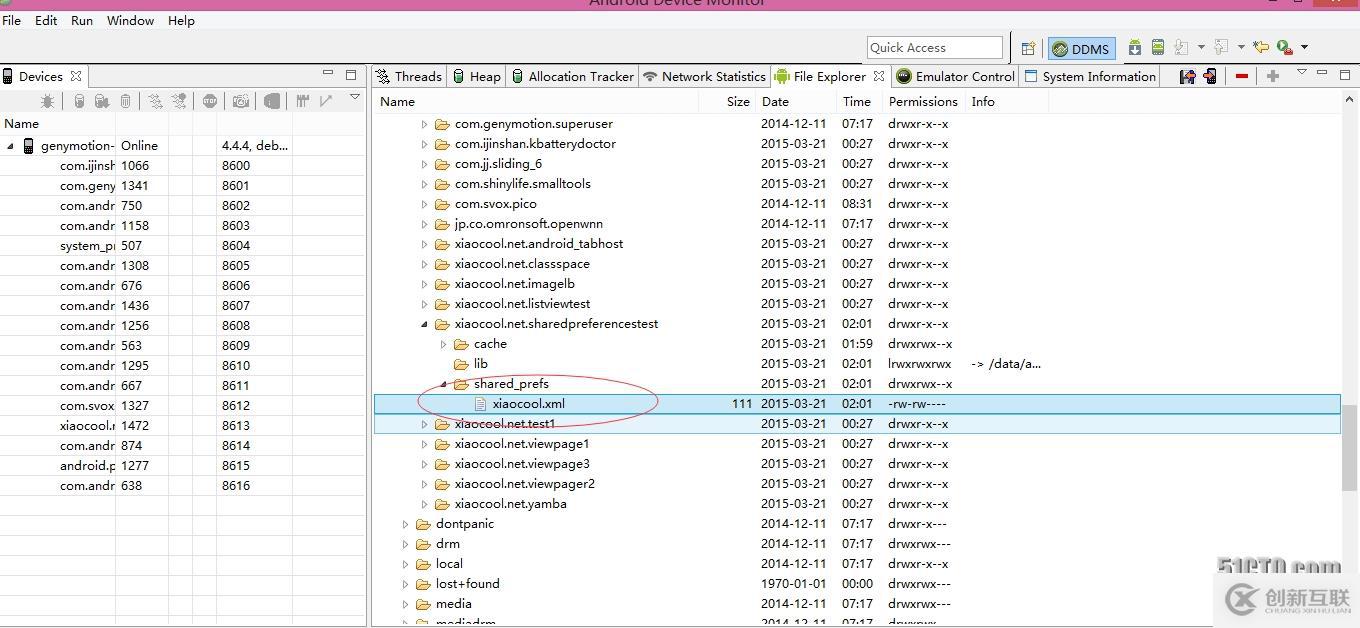1360x628 pixels.
Task: Open the File Explorer view menu triangle
Action: 1302,72
